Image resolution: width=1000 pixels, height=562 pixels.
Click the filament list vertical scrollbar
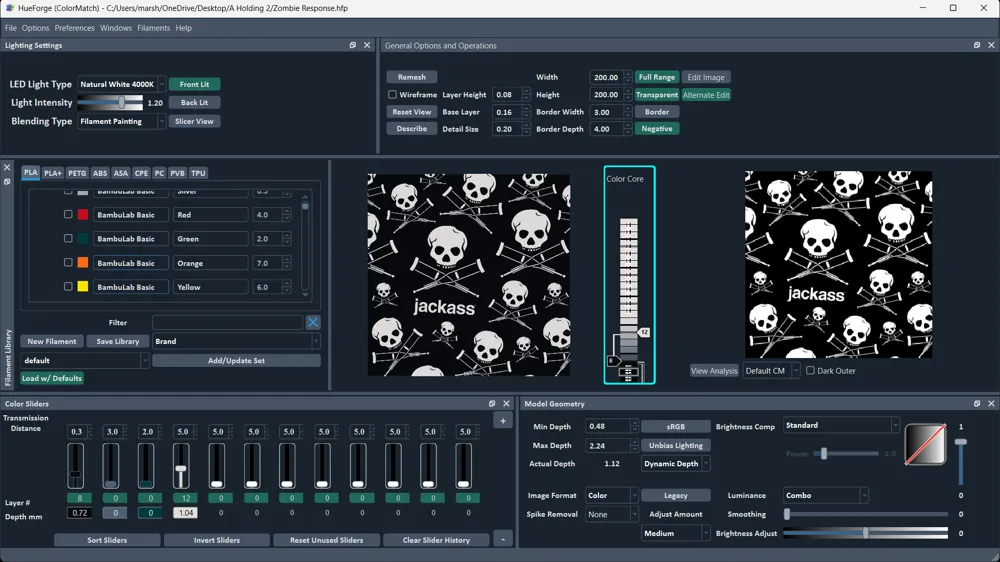tap(305, 246)
